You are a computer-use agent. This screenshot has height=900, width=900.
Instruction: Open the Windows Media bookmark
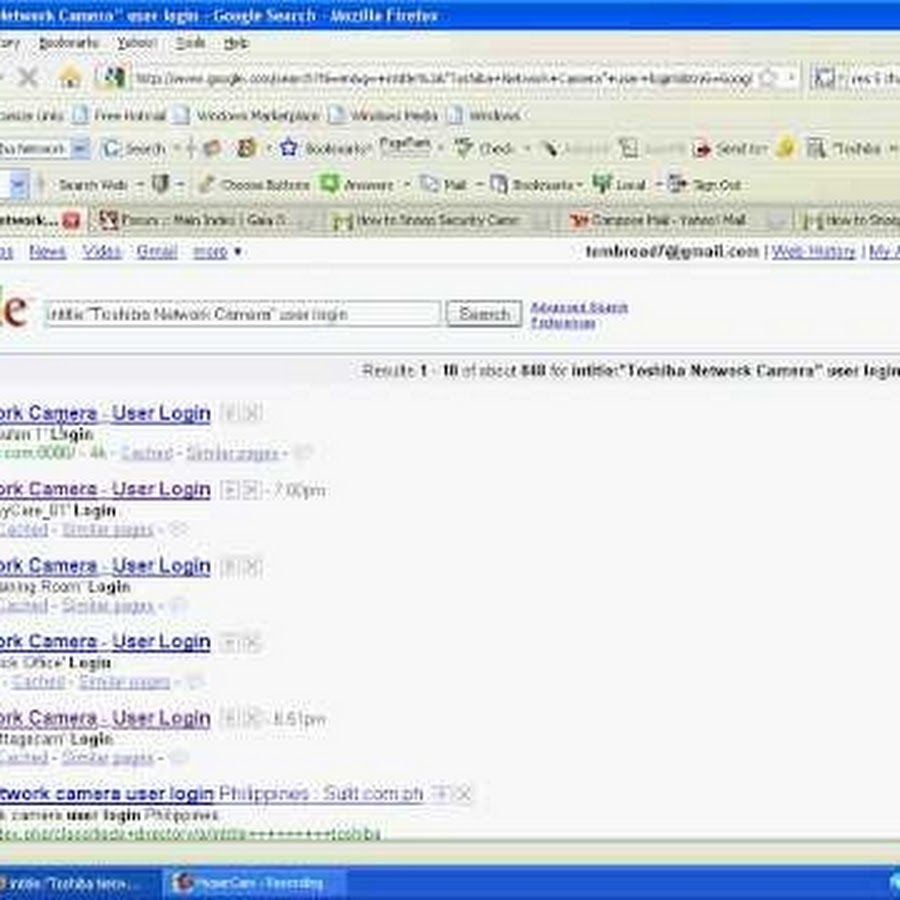383,115
